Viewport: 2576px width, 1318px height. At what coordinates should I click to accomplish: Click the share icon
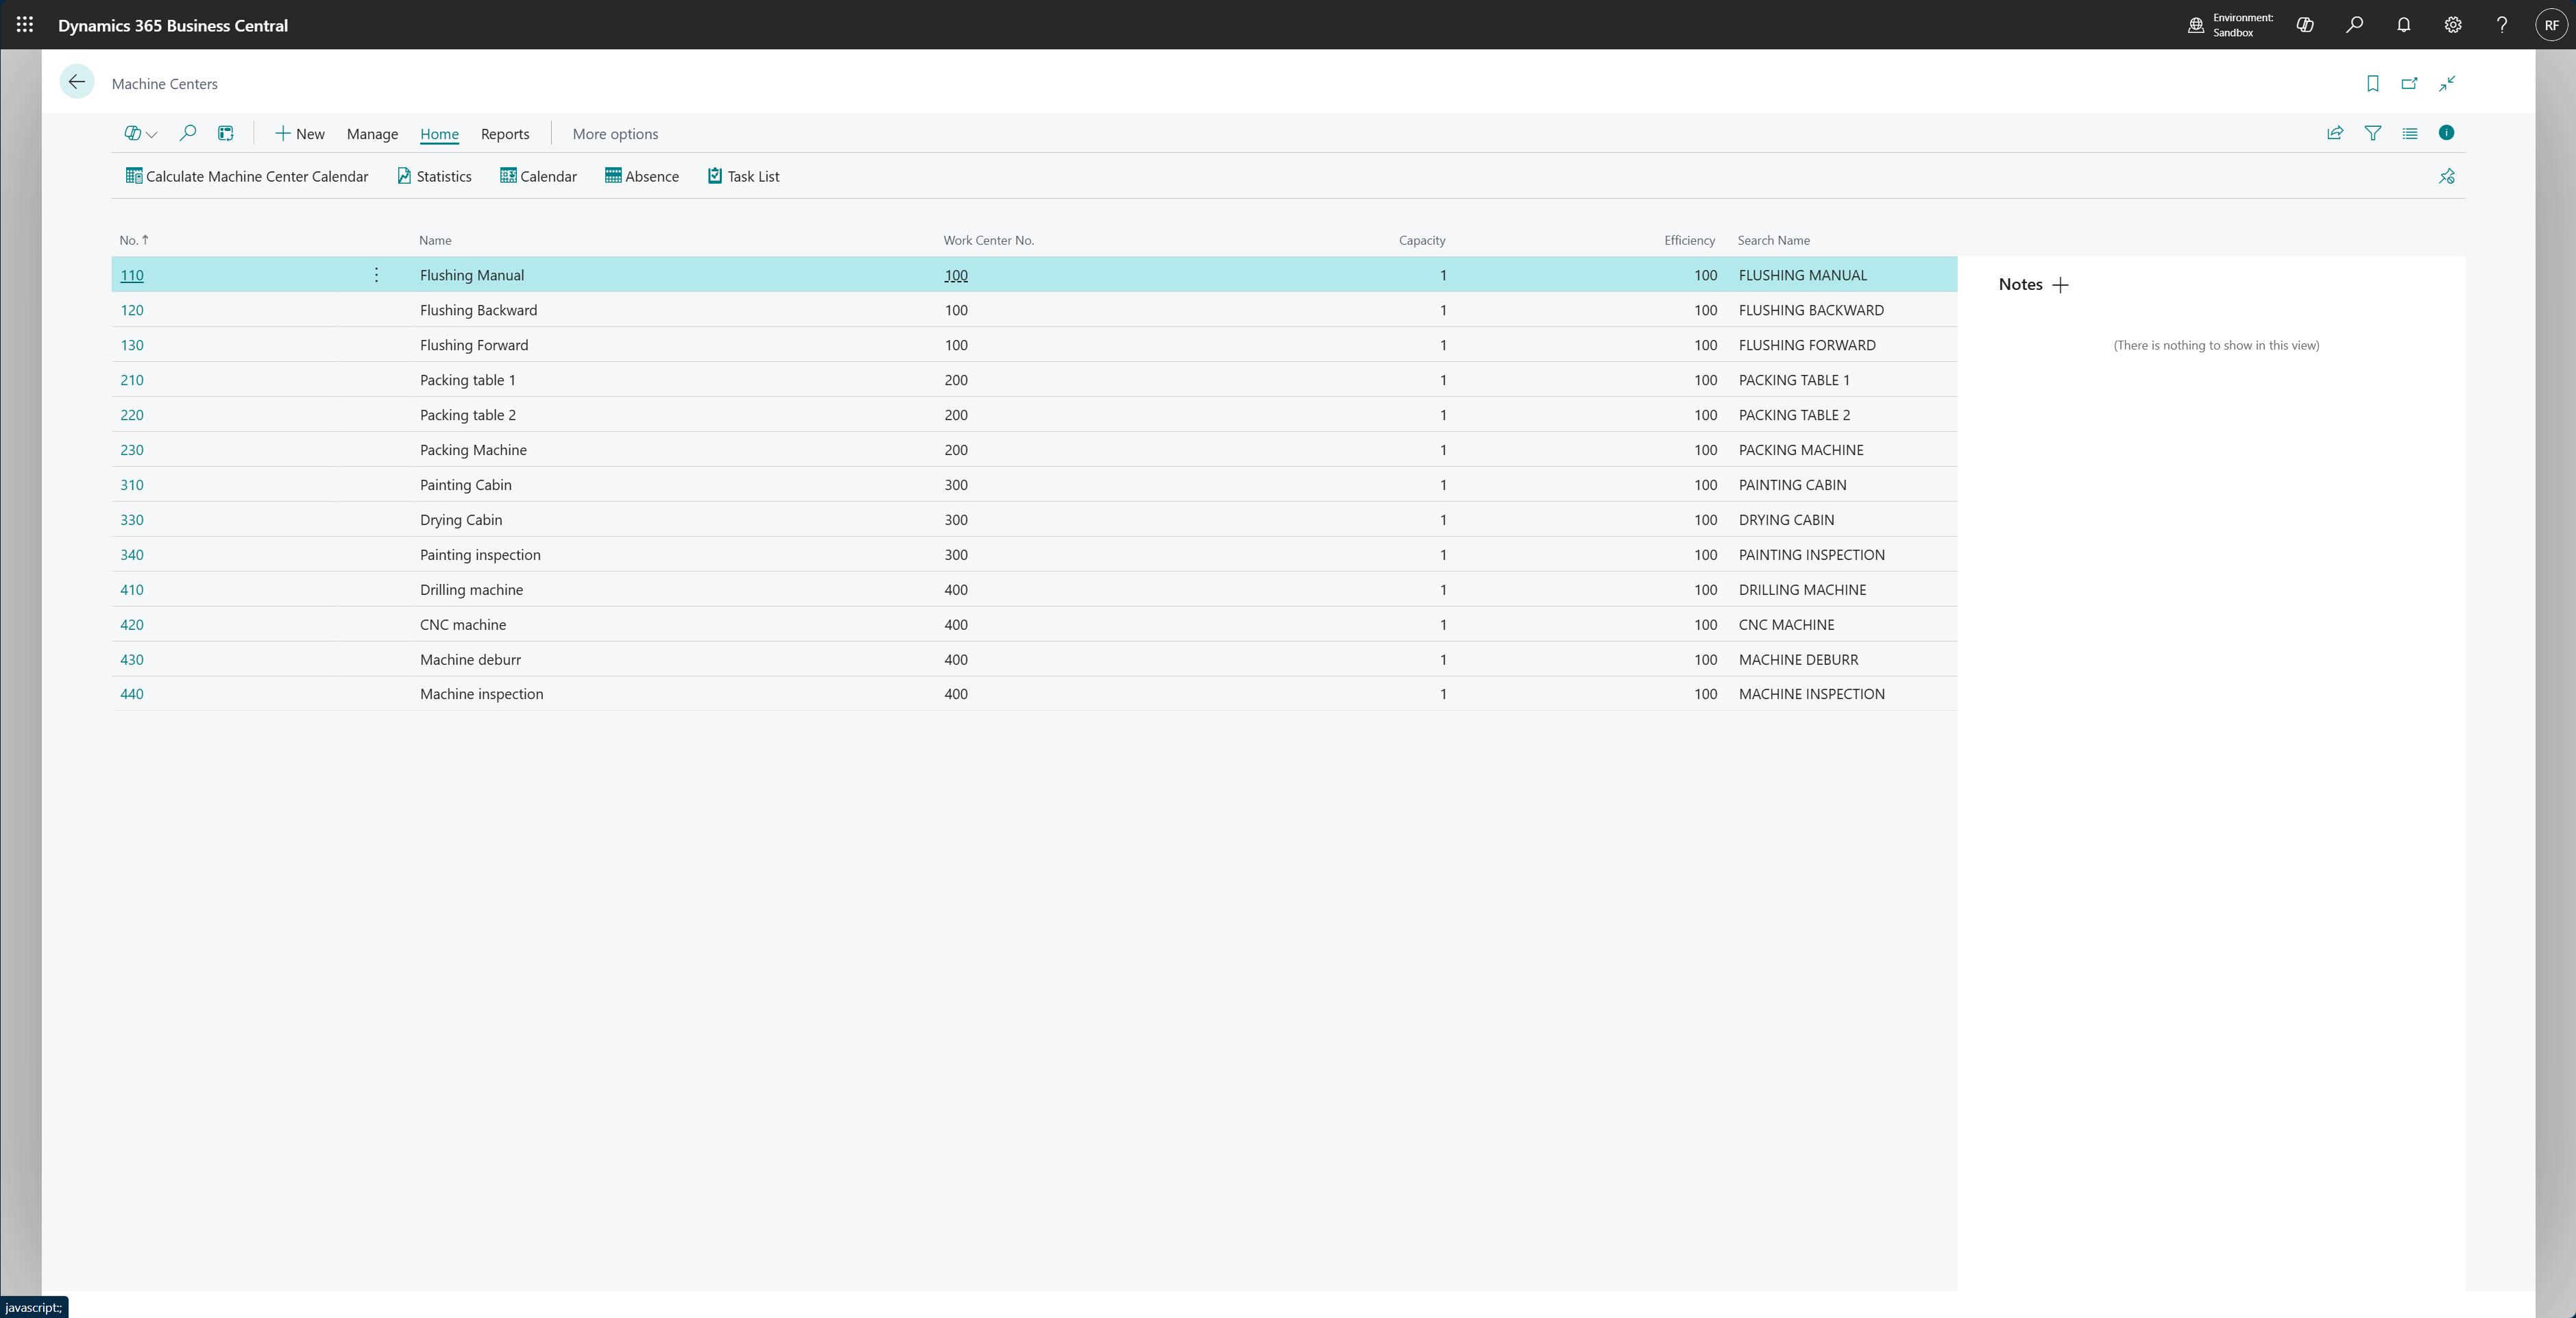coord(2335,133)
